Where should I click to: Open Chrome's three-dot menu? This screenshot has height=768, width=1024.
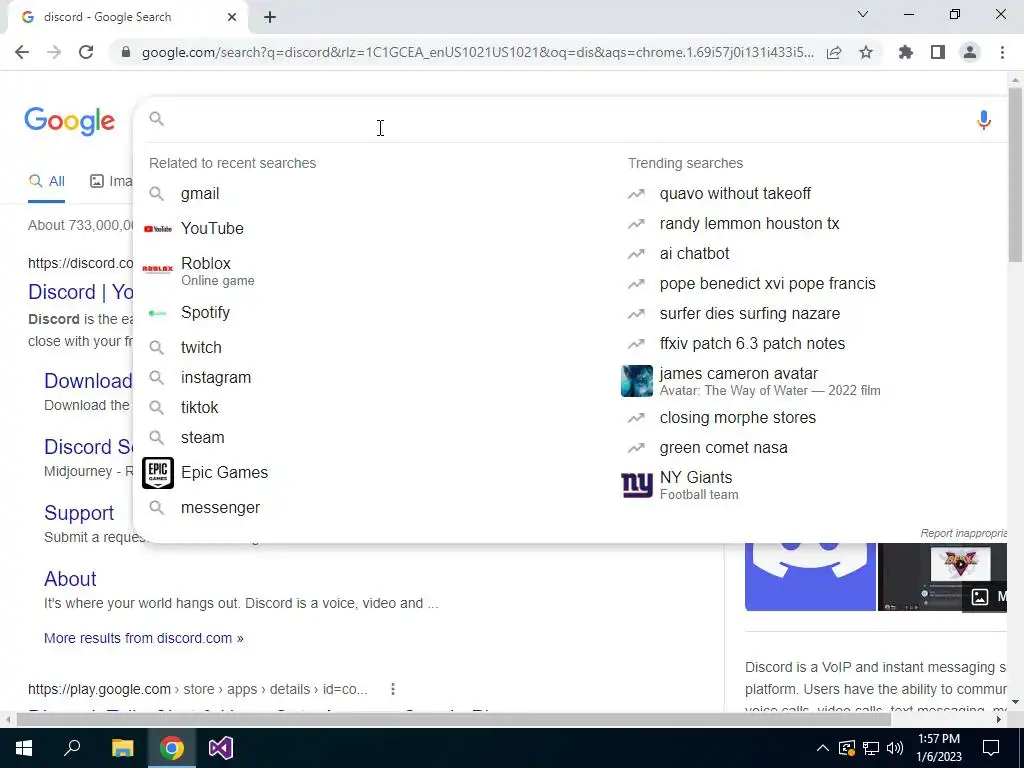click(x=1002, y=52)
